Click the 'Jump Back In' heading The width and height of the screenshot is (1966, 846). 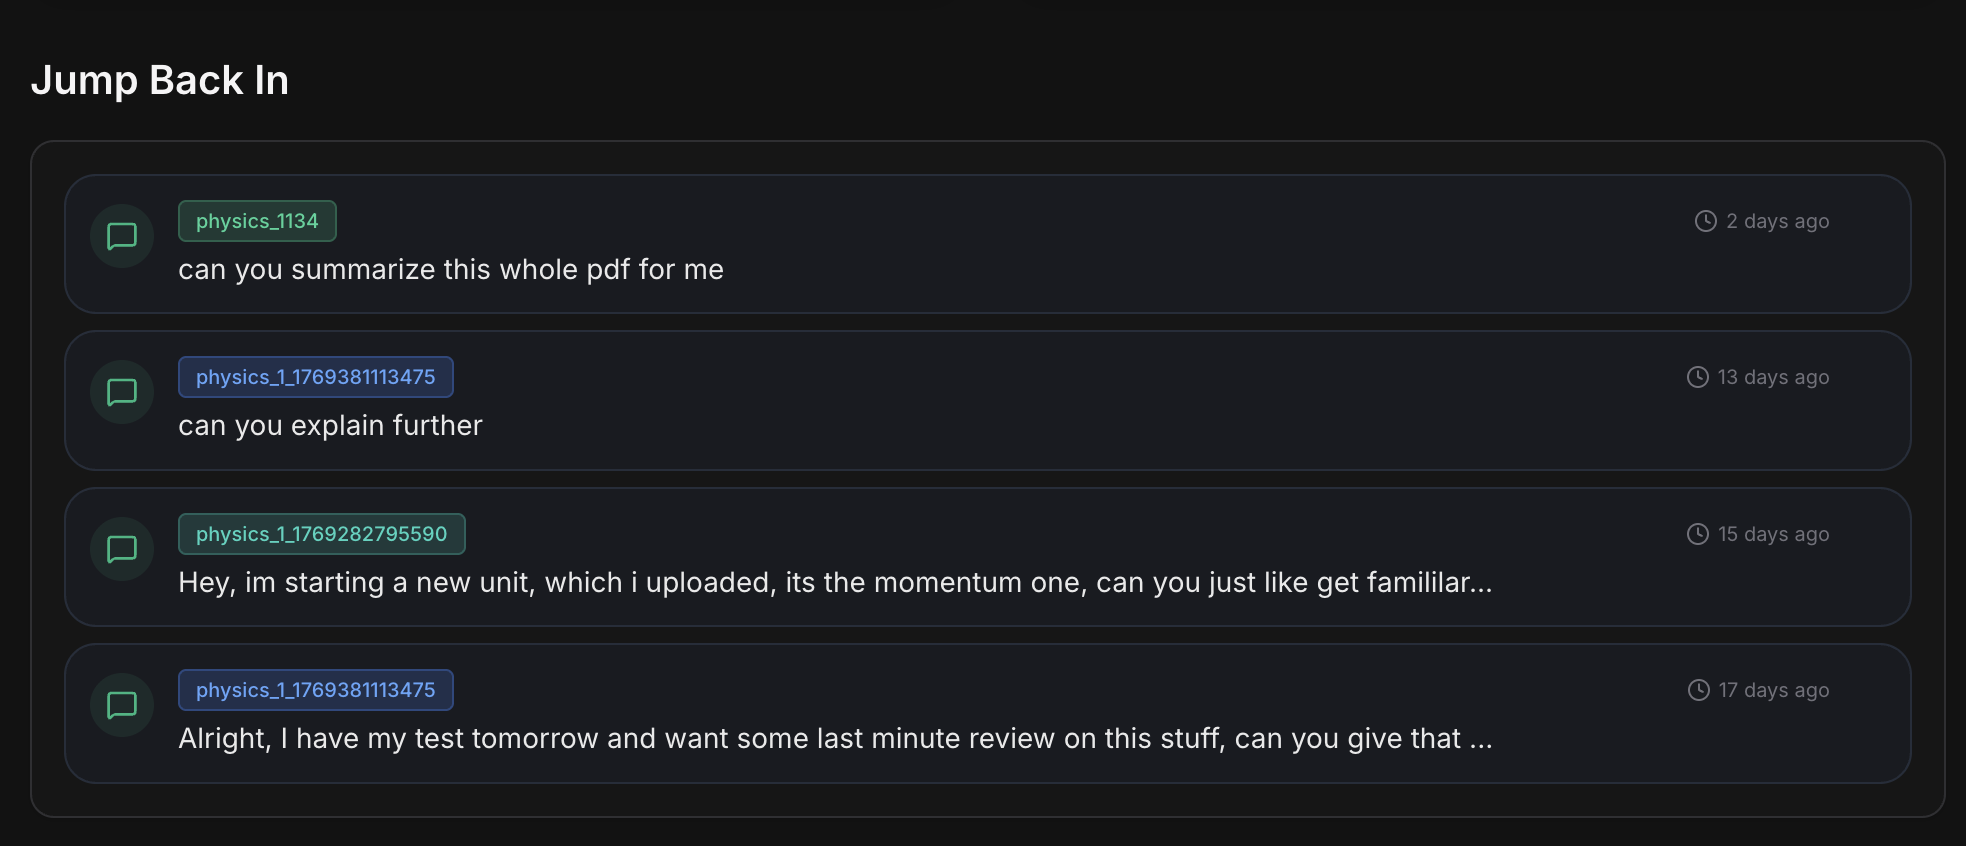(x=161, y=79)
